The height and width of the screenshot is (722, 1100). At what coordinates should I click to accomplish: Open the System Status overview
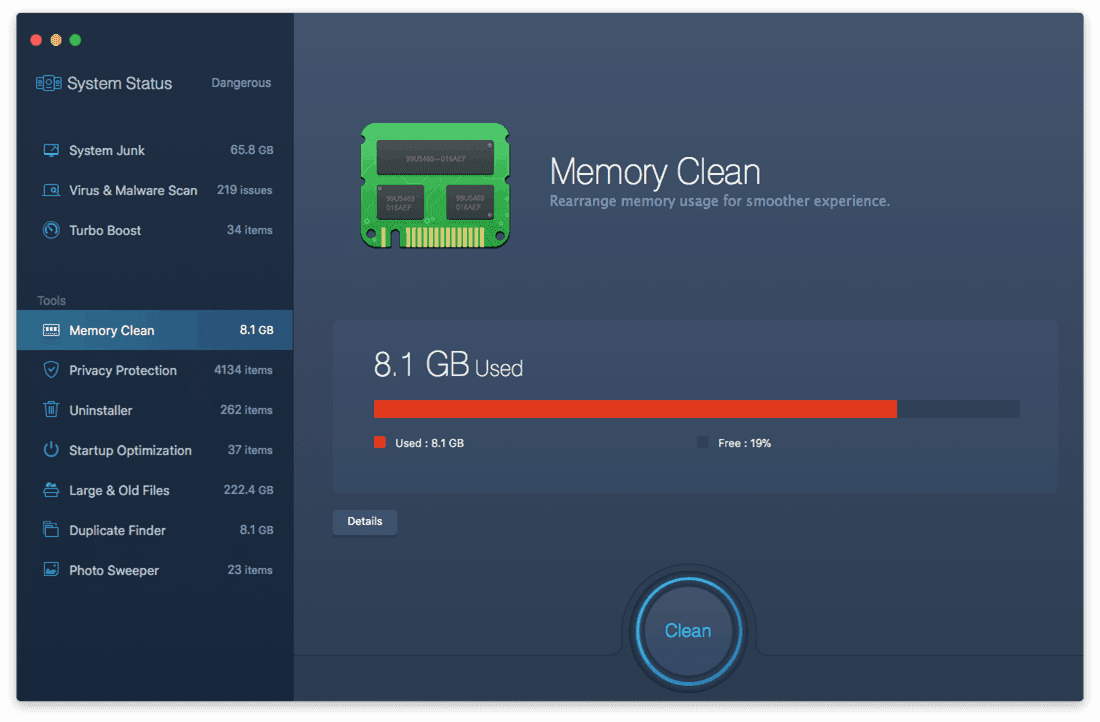tap(119, 84)
